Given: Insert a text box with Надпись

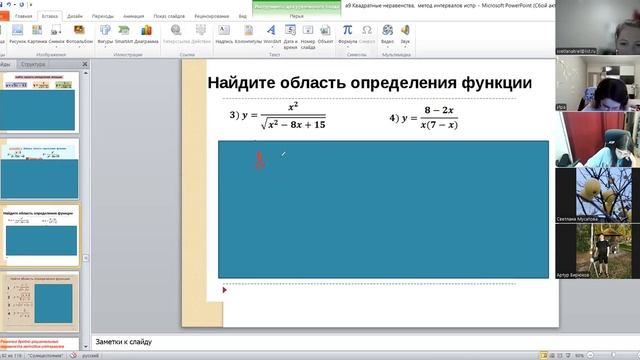Looking at the screenshot, I should (224, 34).
